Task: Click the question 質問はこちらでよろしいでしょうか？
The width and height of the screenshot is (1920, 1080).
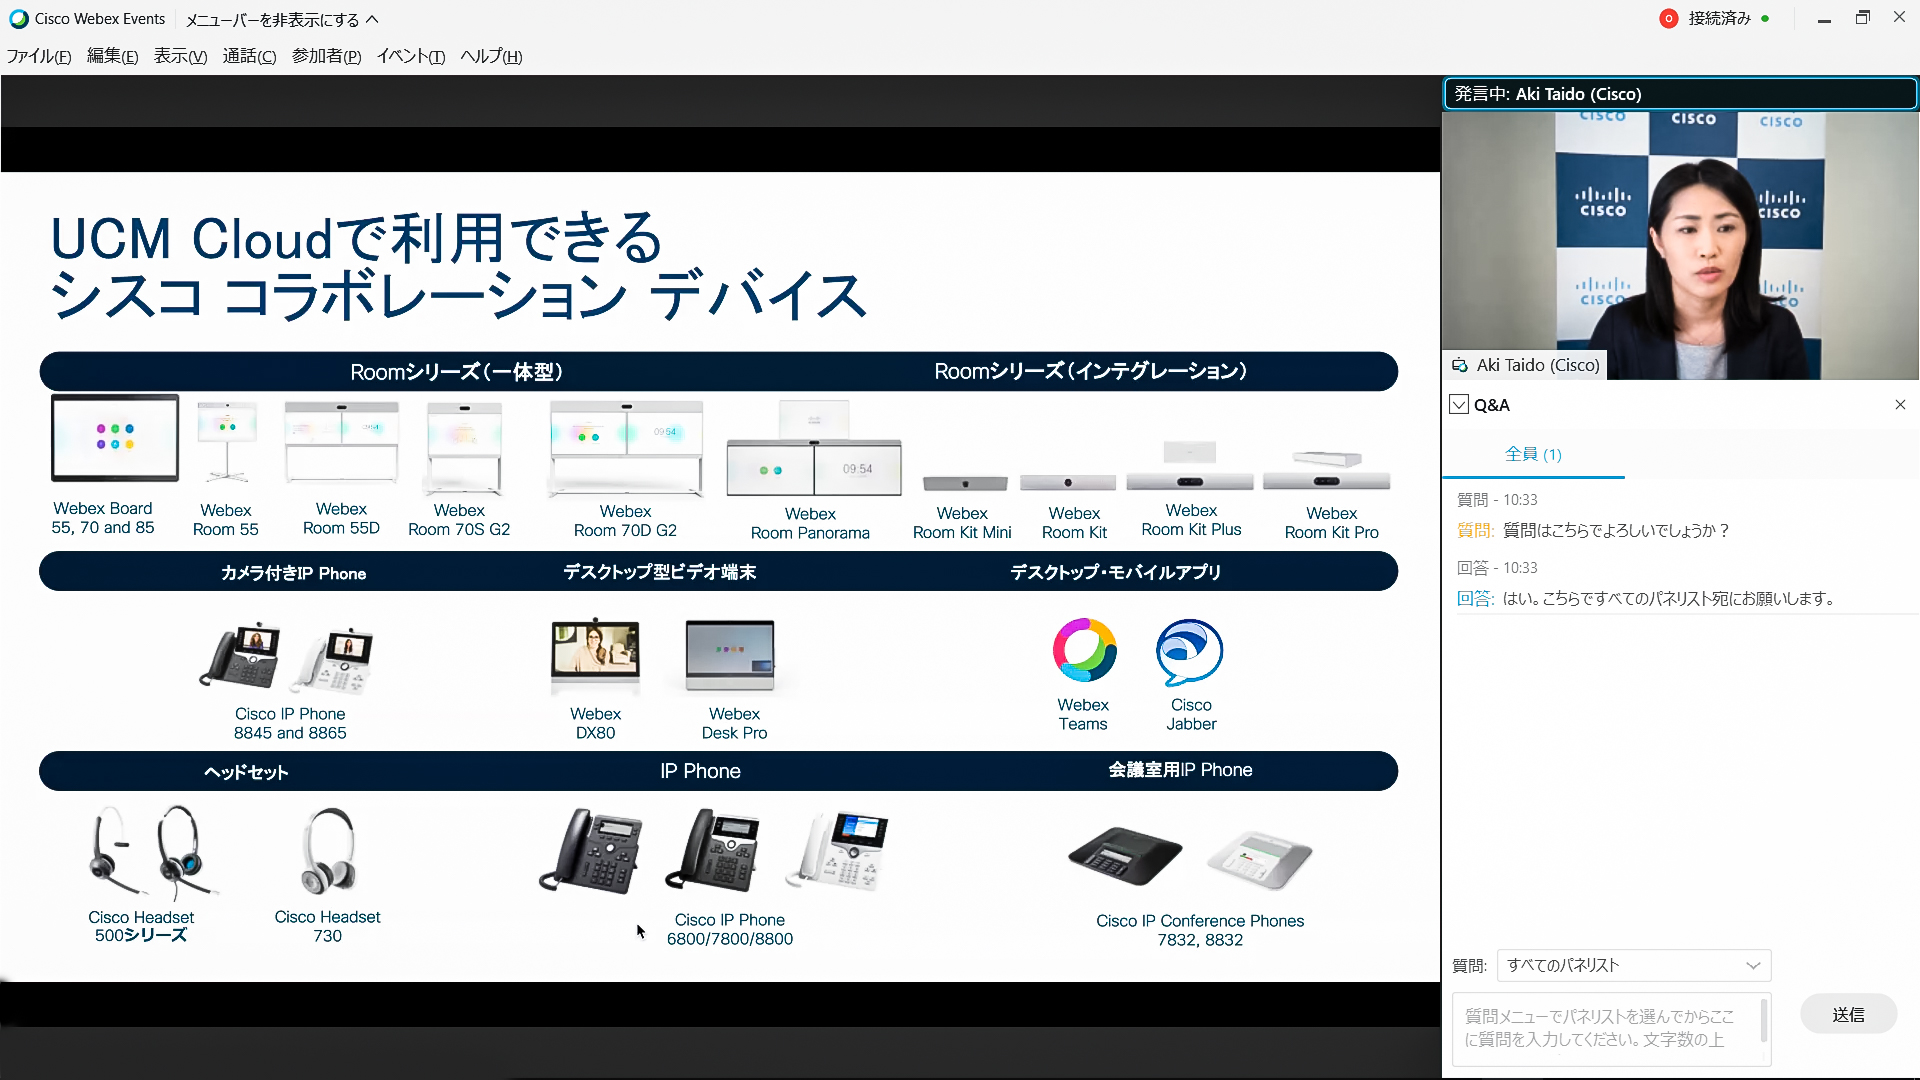Action: pyautogui.click(x=1616, y=530)
